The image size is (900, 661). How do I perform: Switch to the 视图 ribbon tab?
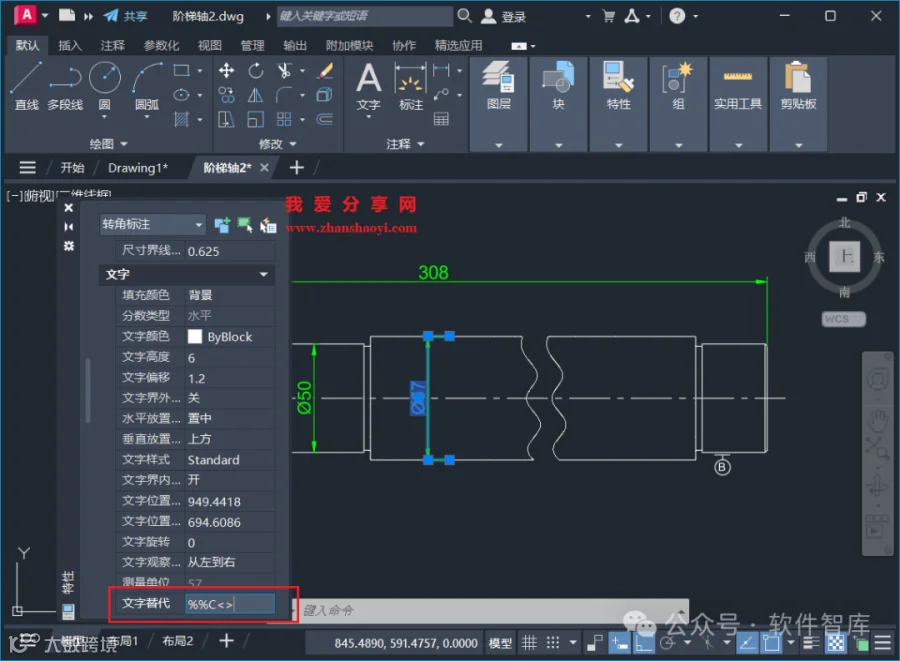click(210, 45)
